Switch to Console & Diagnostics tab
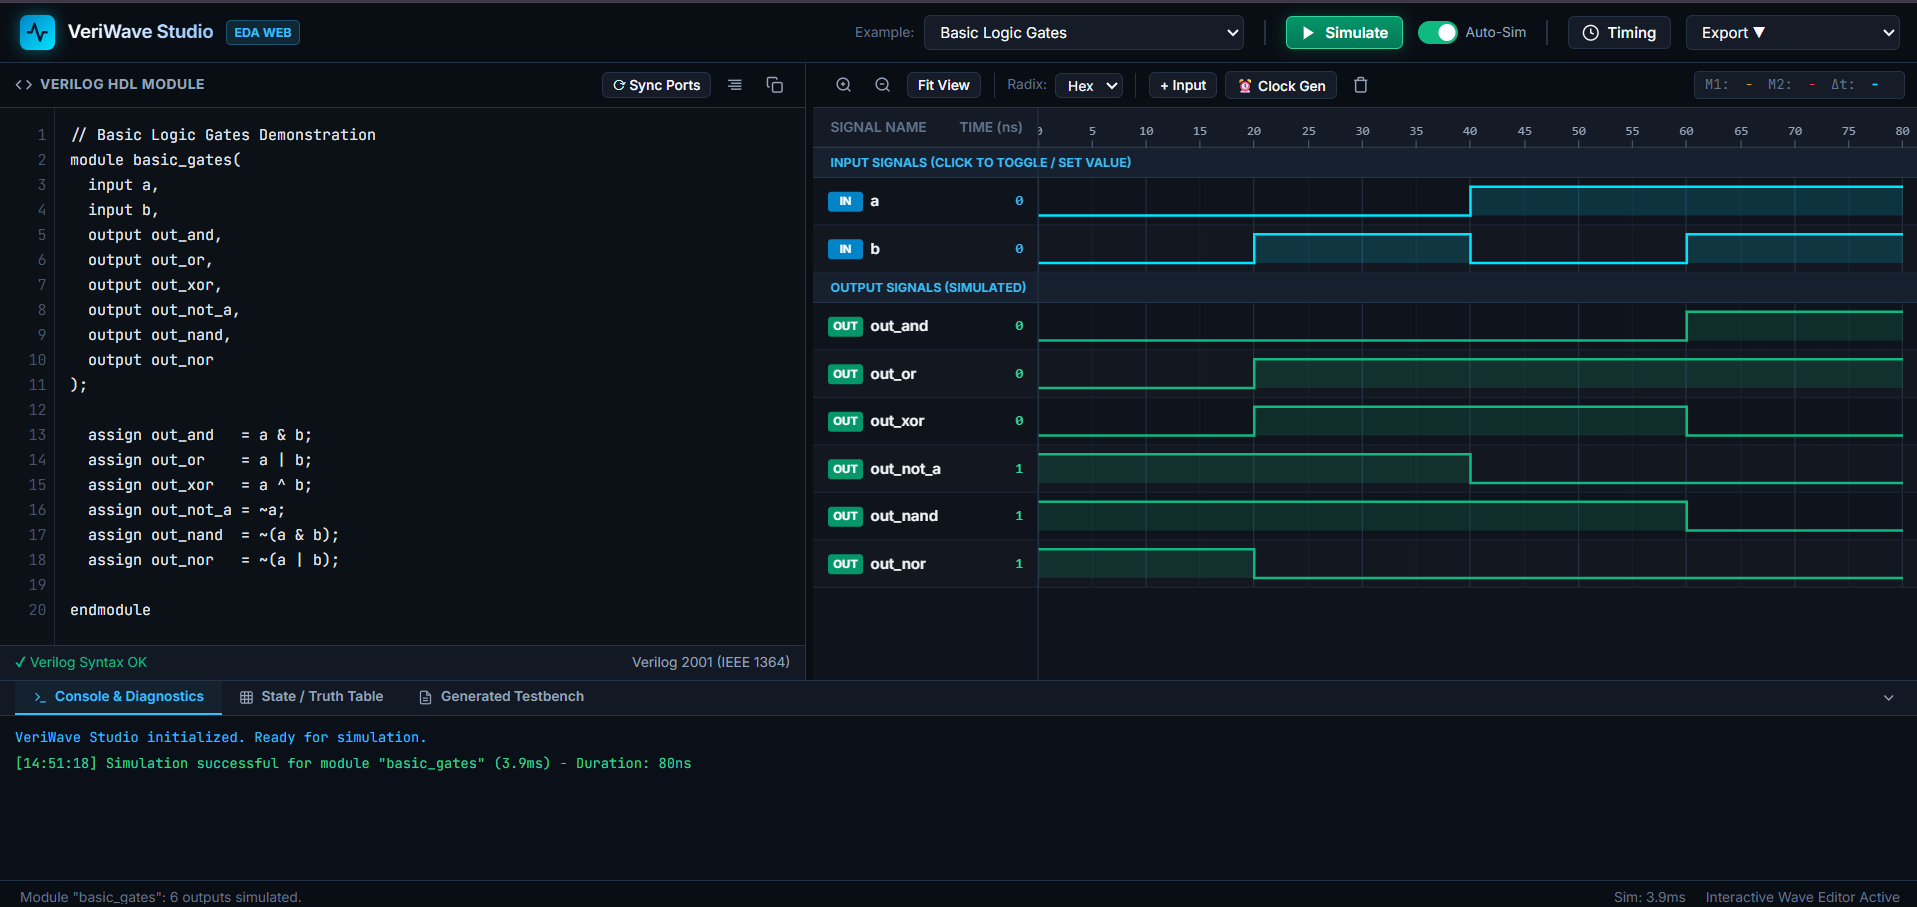This screenshot has width=1917, height=907. coord(118,697)
